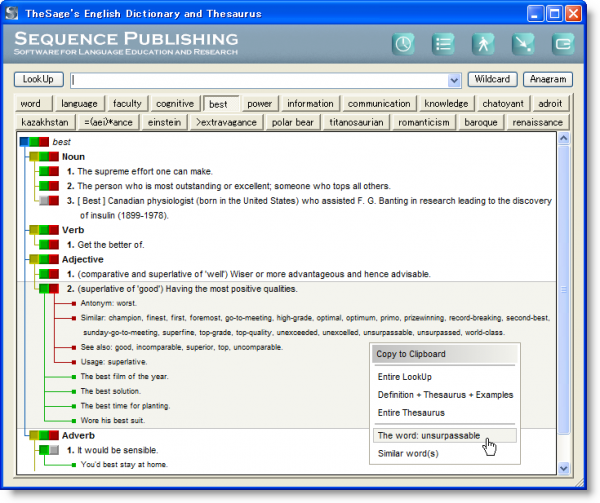Focus the word lookup text field
Screen dimensions: 600x503
pos(259,80)
